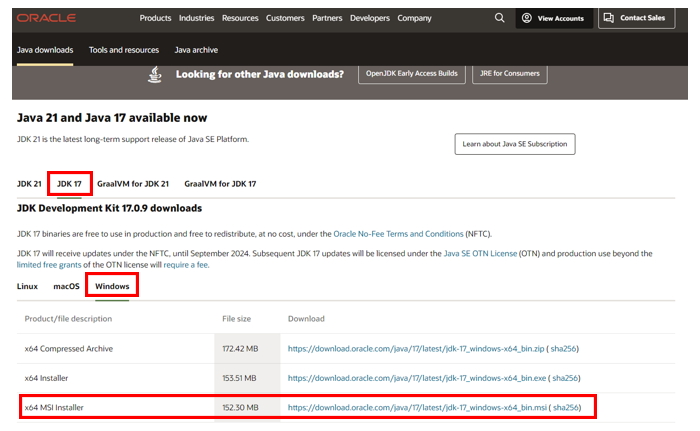Click the x64 Compressed Archive description
Image resolution: width=700 pixels, height=431 pixels.
point(69,348)
